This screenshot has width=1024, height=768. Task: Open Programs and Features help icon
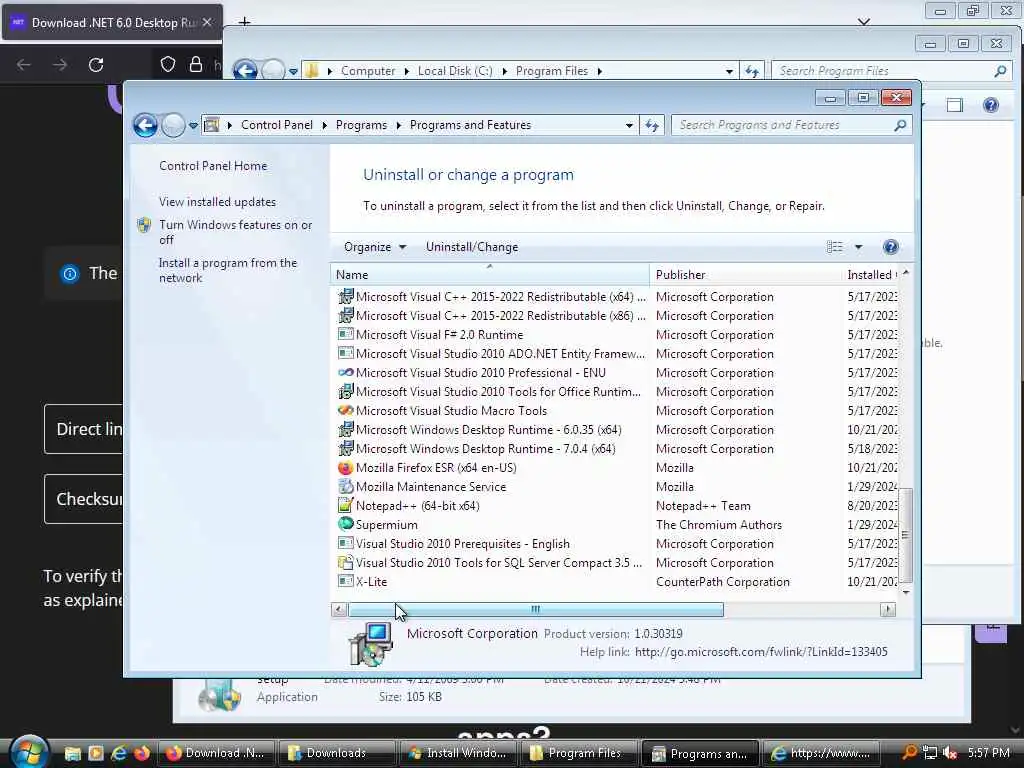click(890, 247)
